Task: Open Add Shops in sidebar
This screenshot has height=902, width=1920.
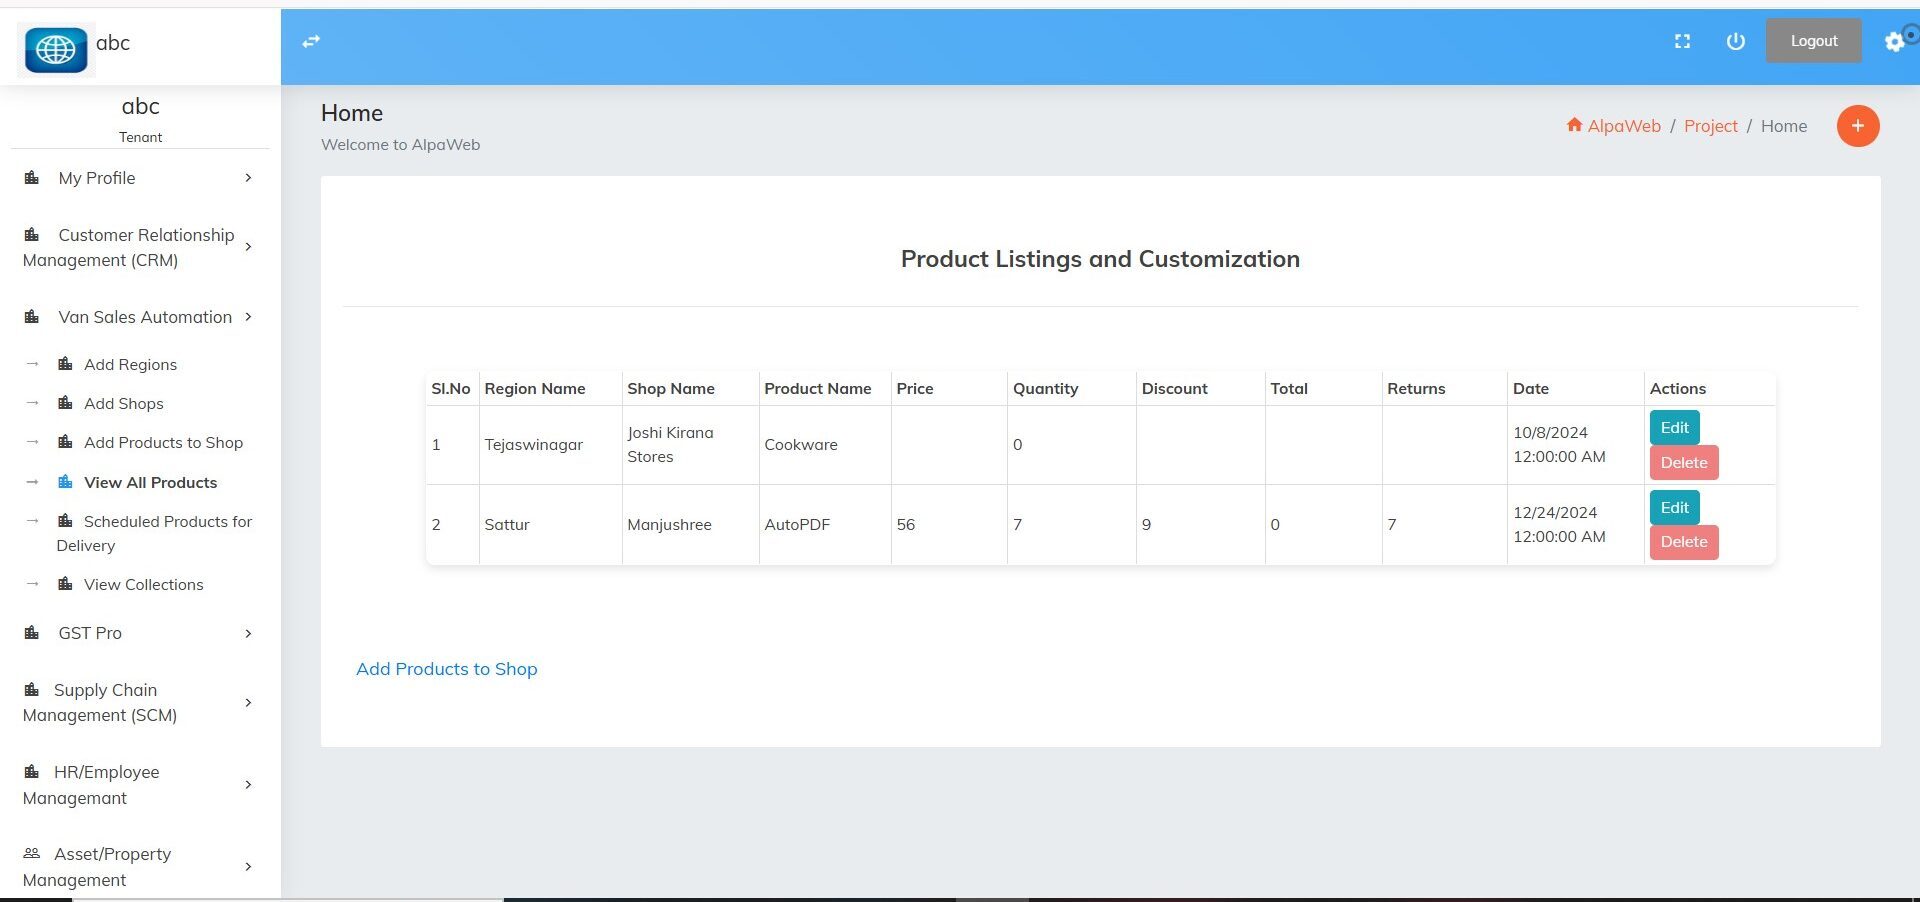Action: 123,404
